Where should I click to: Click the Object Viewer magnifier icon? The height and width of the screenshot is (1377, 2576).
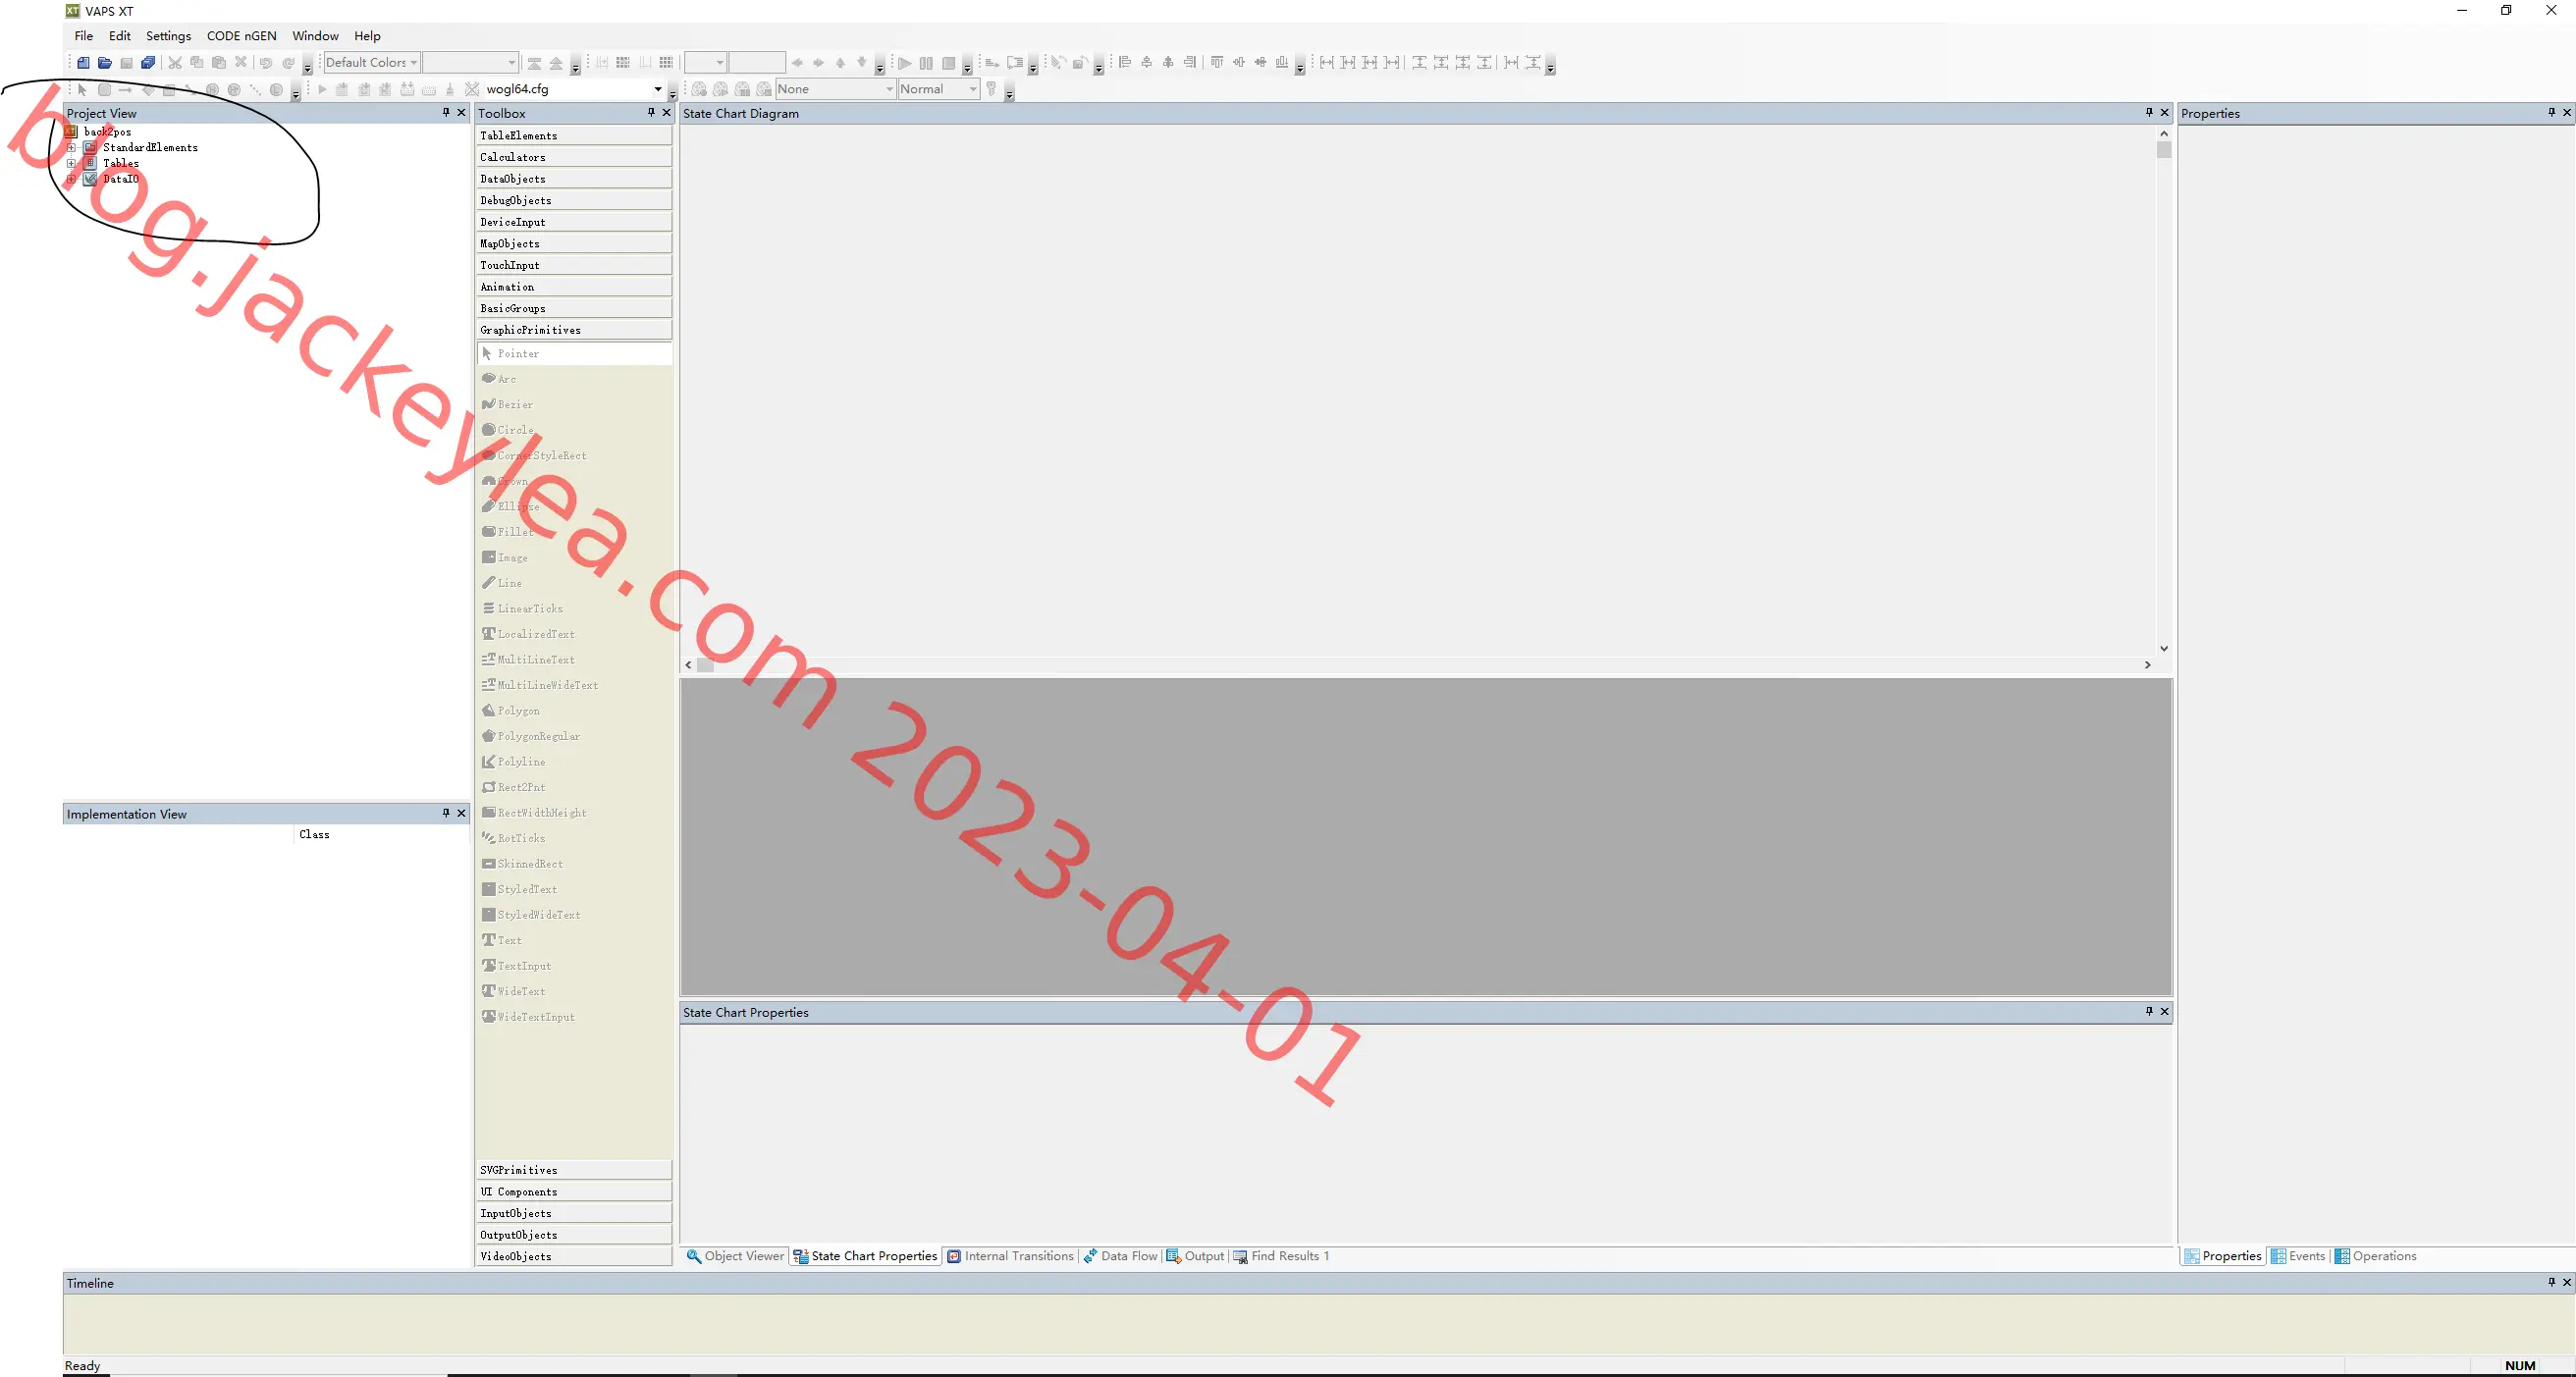(693, 1256)
